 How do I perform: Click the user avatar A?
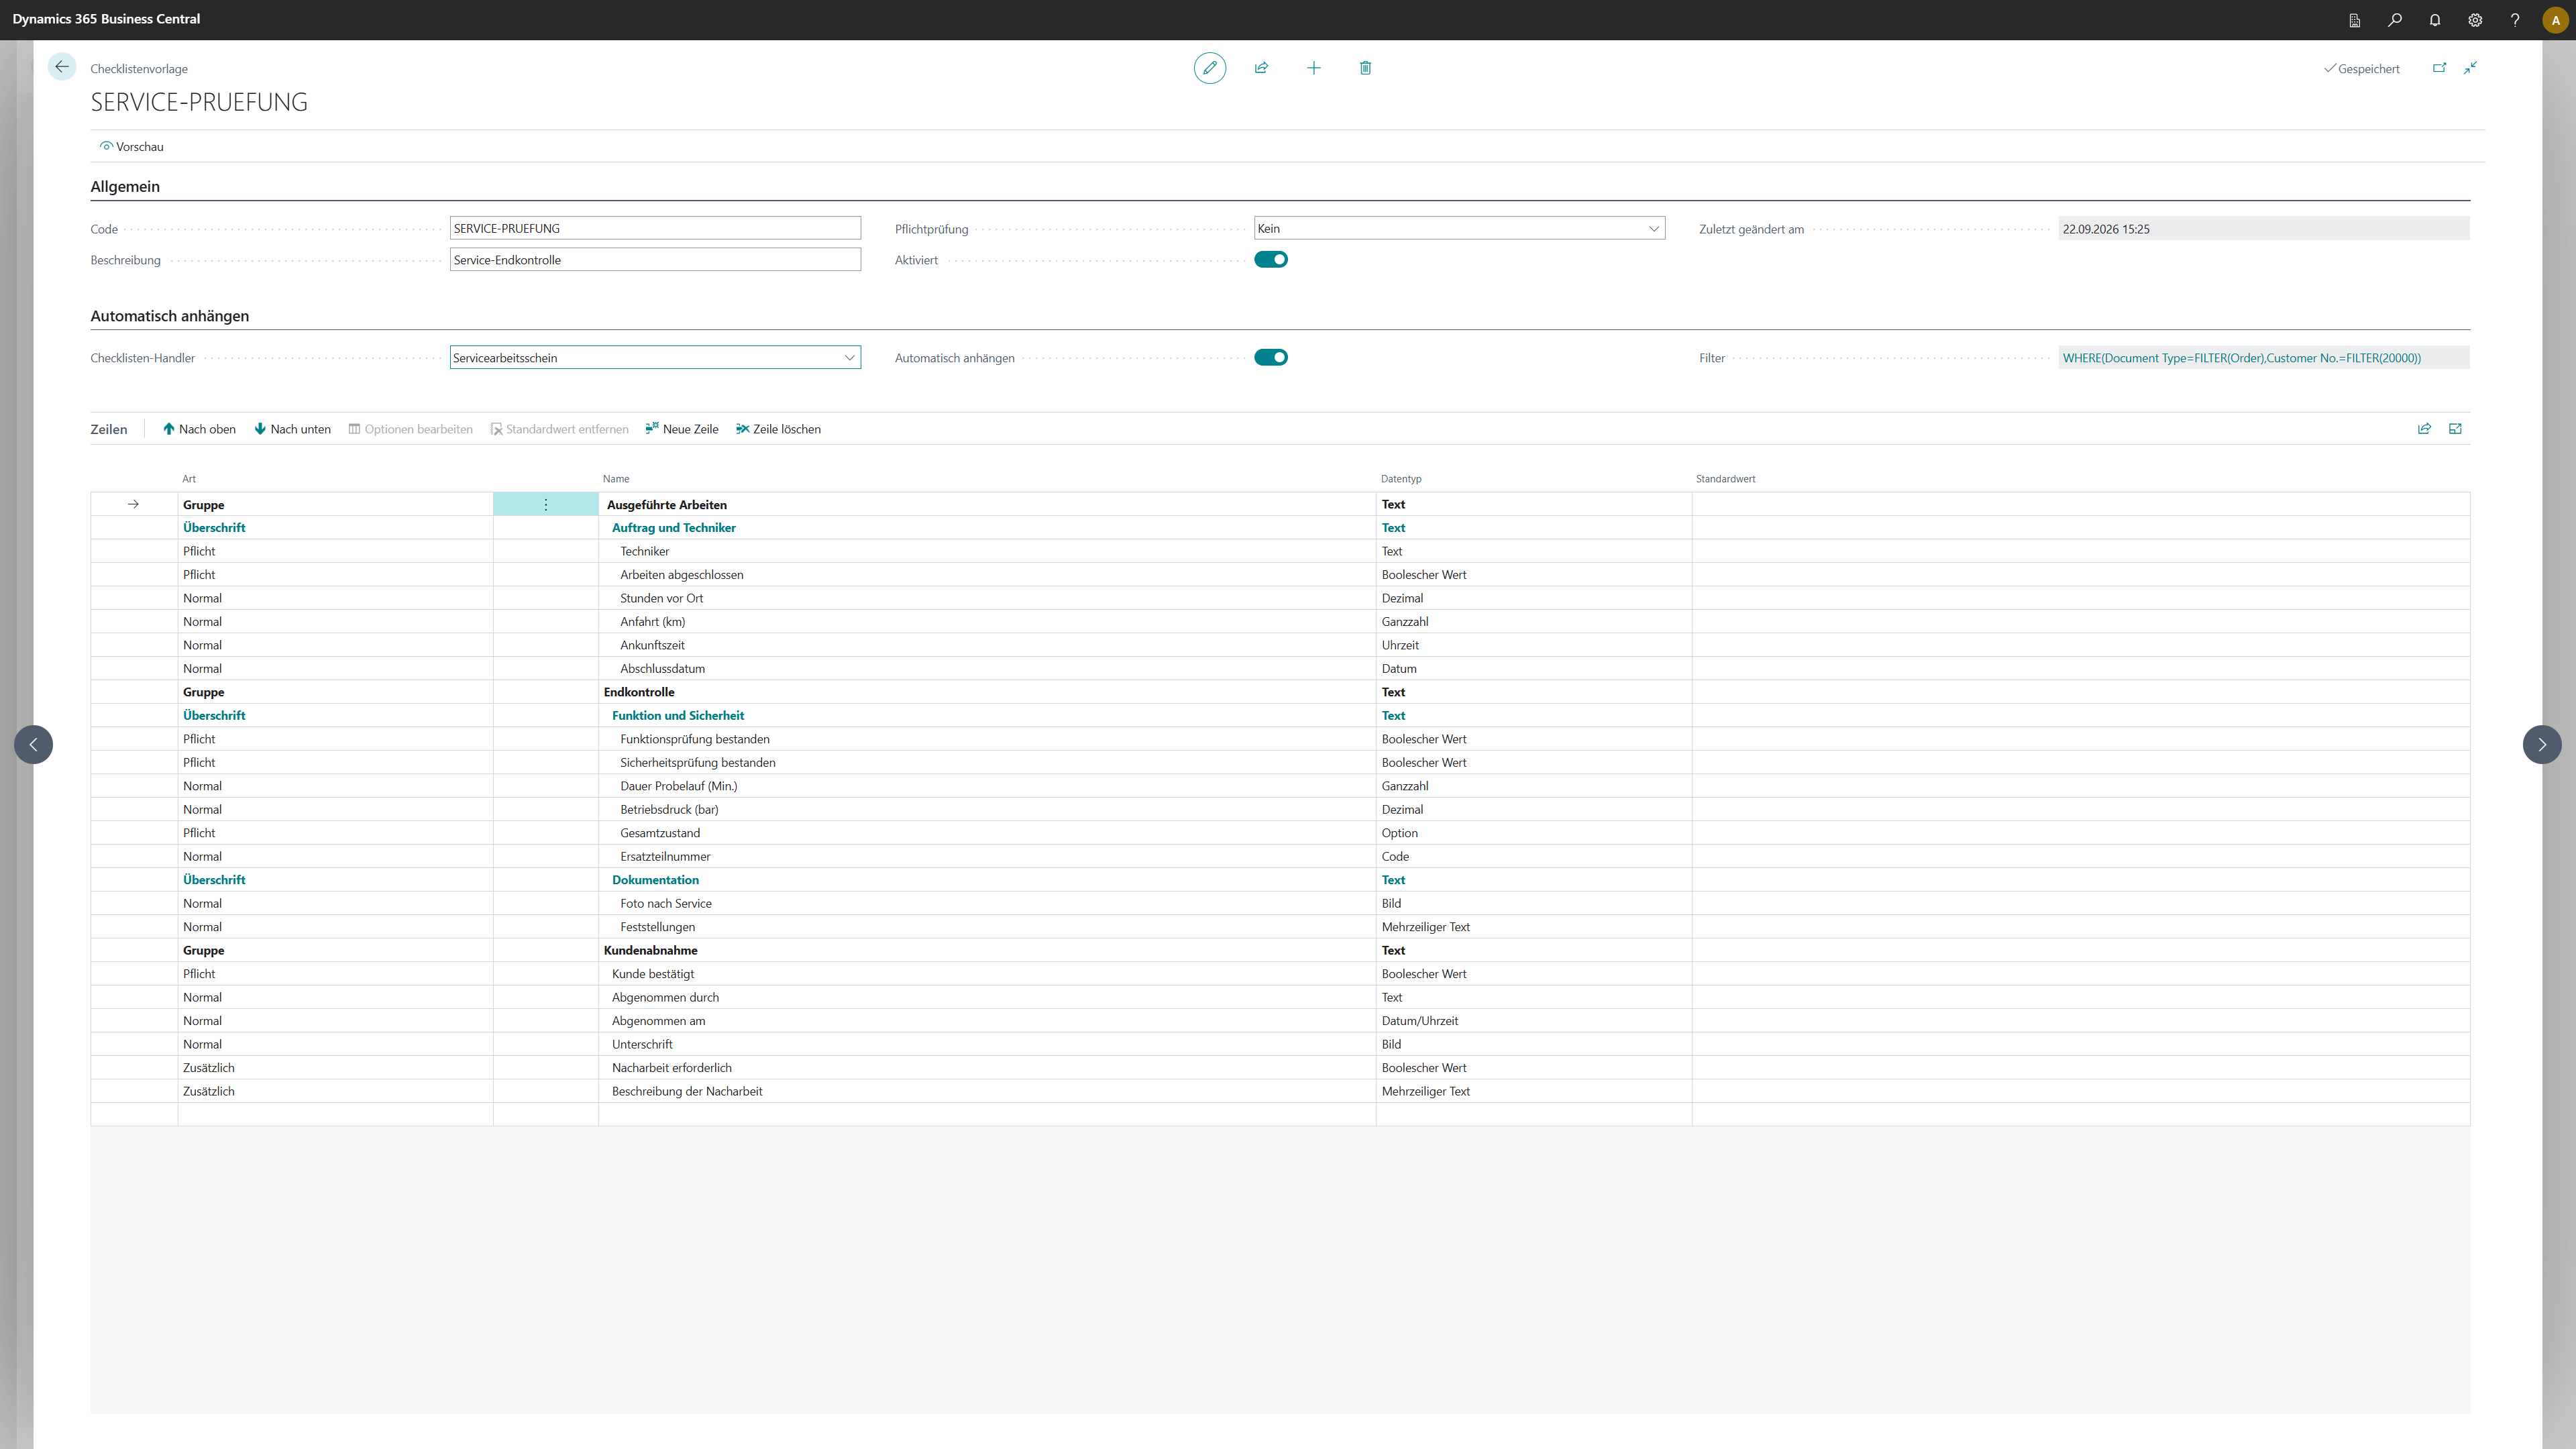2556,20
